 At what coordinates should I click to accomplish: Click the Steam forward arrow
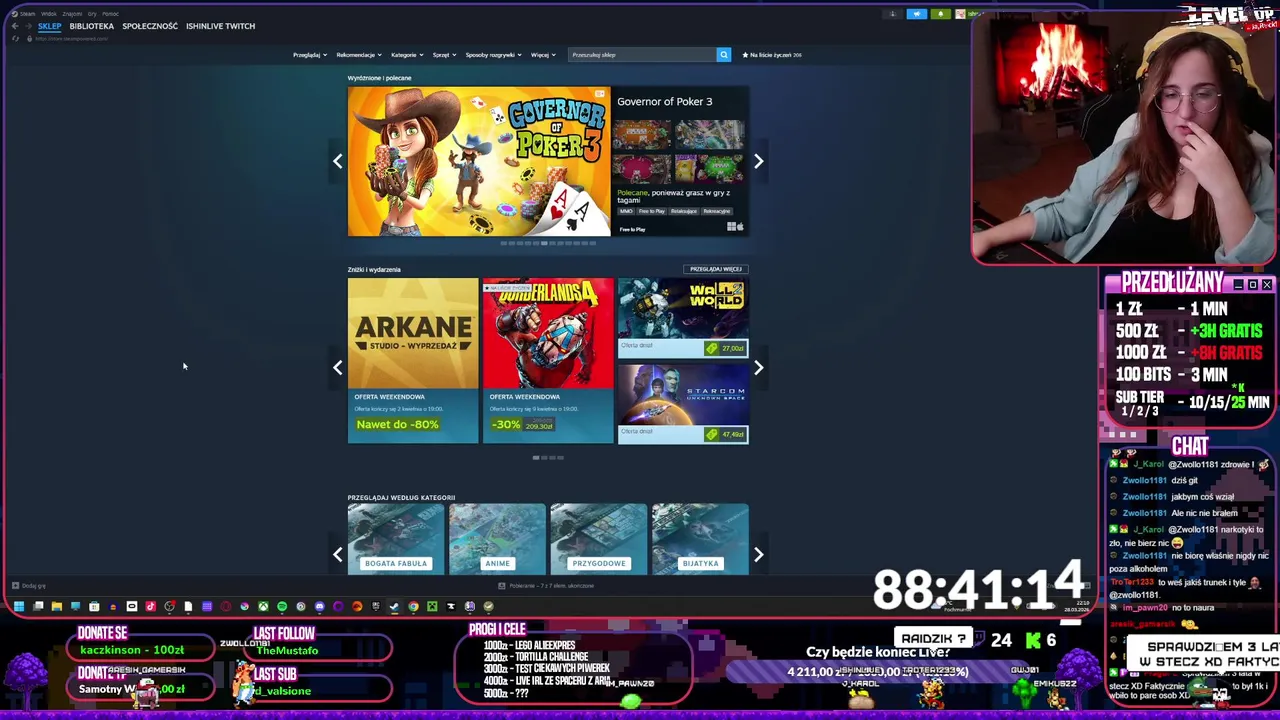(x=28, y=26)
